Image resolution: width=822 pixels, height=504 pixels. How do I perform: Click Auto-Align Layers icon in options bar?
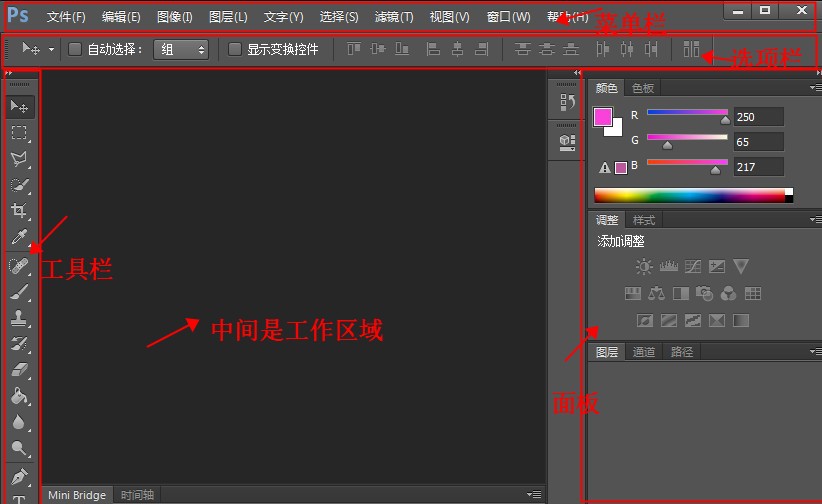(x=691, y=49)
